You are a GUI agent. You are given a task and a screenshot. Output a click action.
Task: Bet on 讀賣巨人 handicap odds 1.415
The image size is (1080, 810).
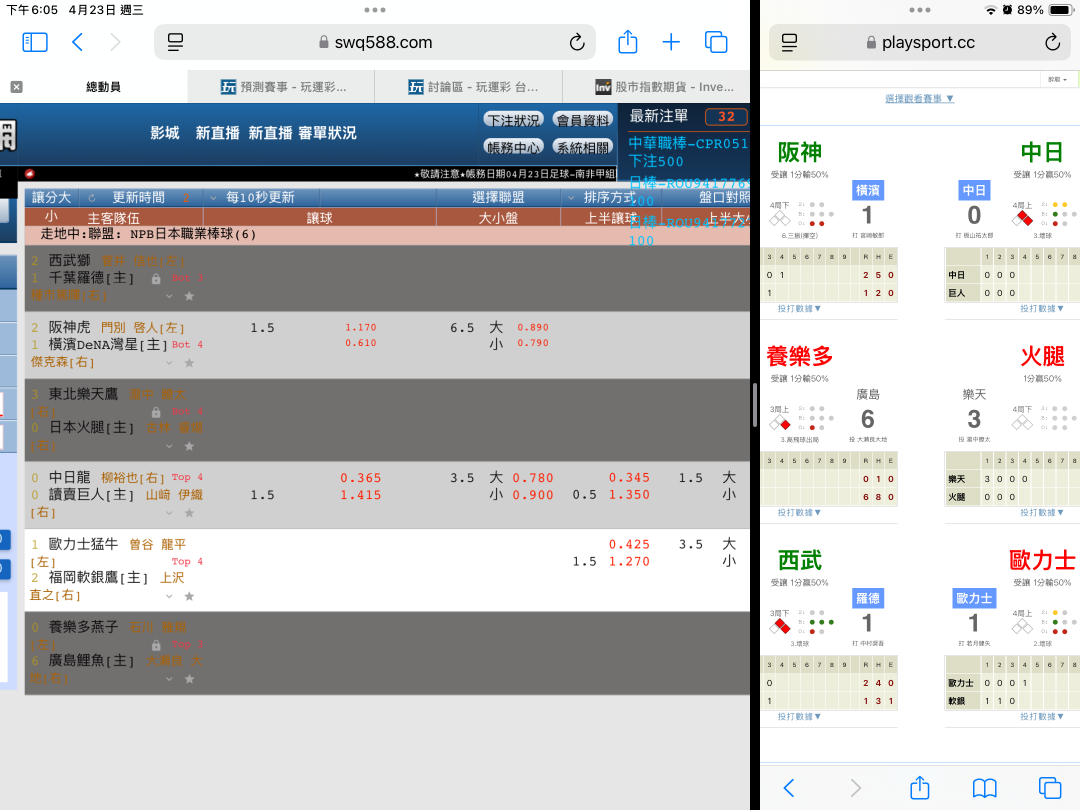(x=360, y=495)
